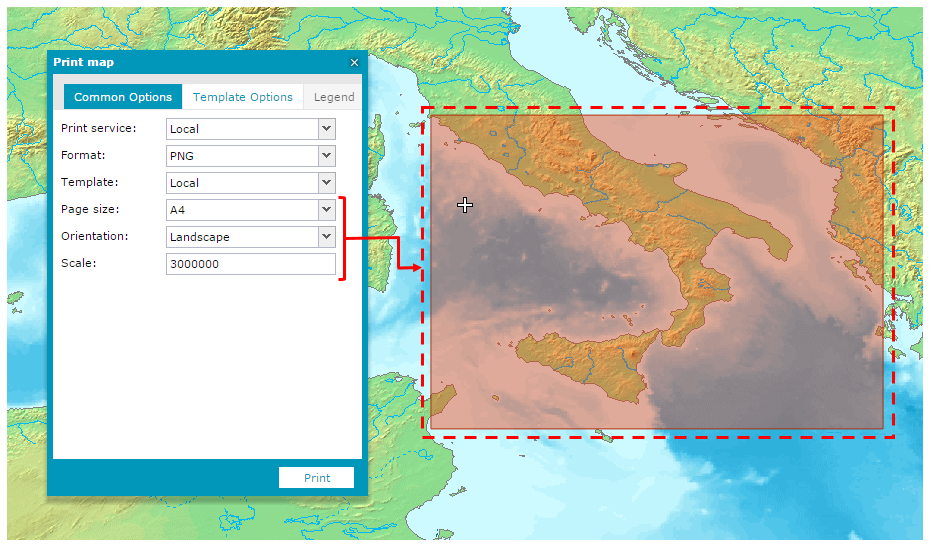Switch to the Common Options tab
This screenshot has width=930, height=546.
123,97
